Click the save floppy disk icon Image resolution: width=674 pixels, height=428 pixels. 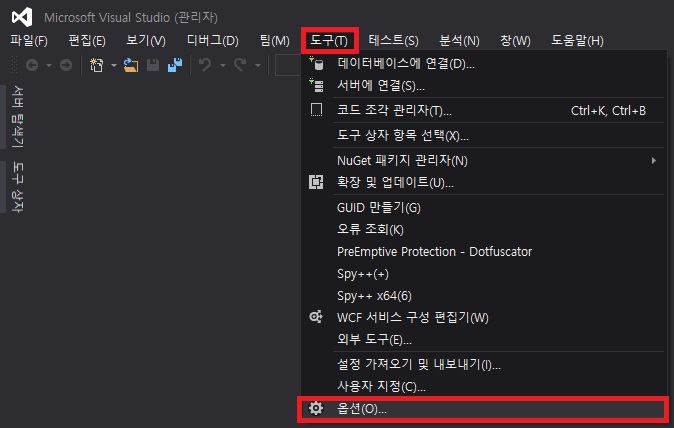point(153,65)
